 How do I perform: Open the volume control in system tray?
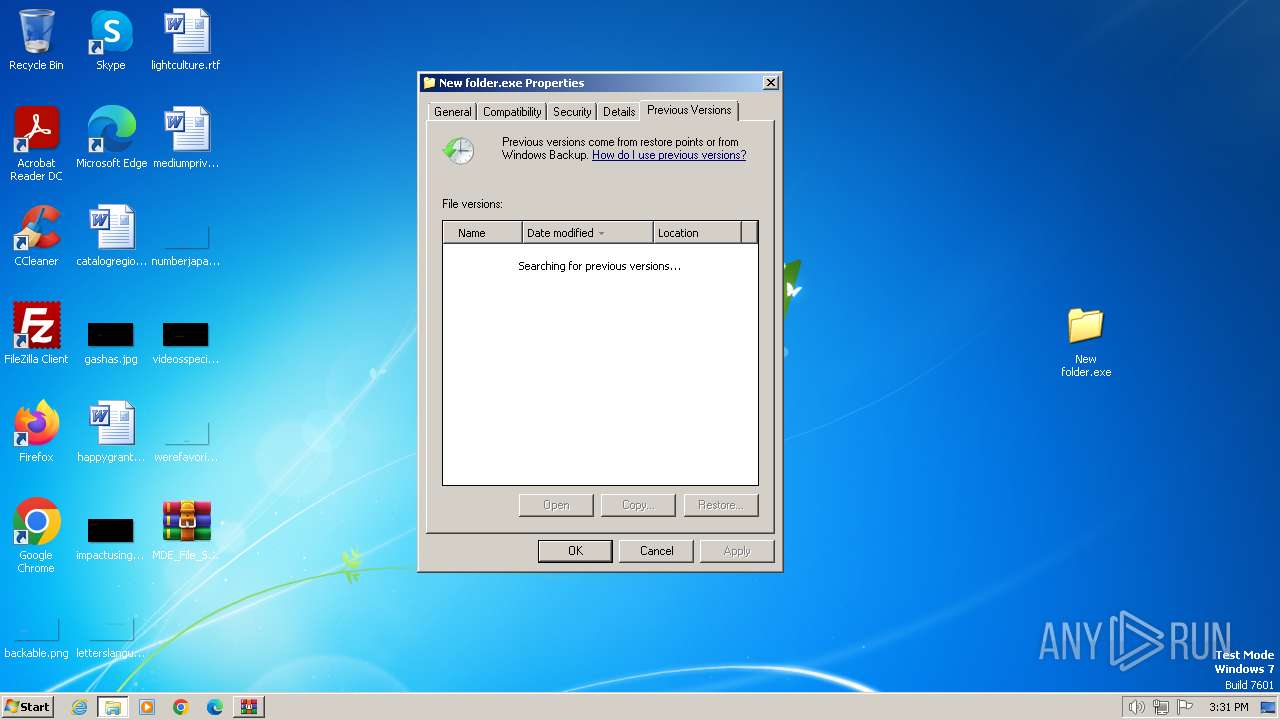[x=1137, y=707]
